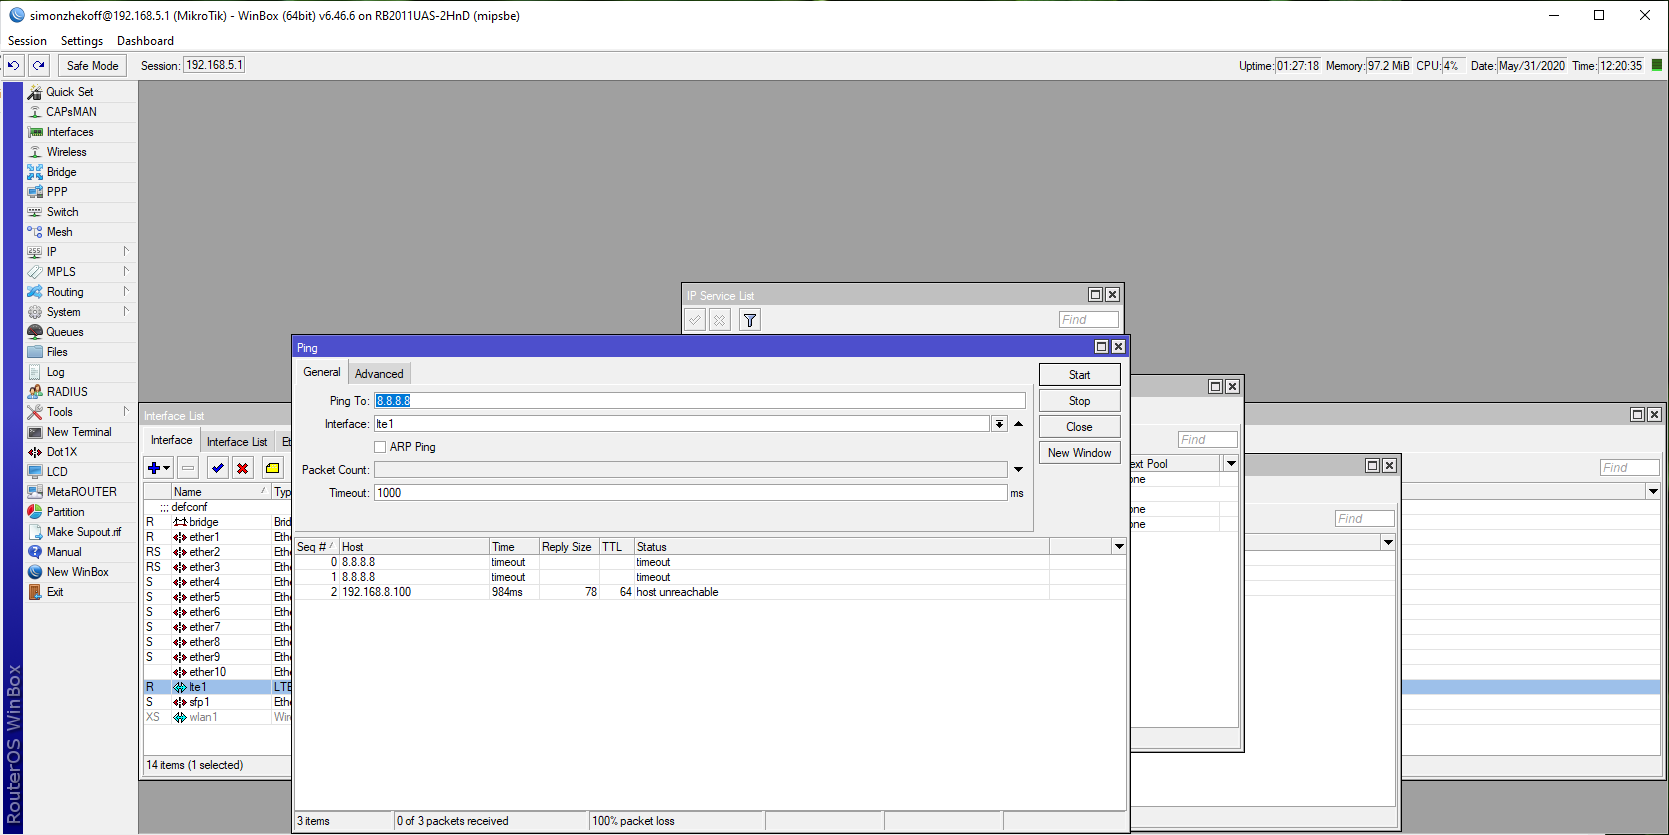Expand the Packet Count field arrow
This screenshot has height=835, width=1669.
[1018, 470]
